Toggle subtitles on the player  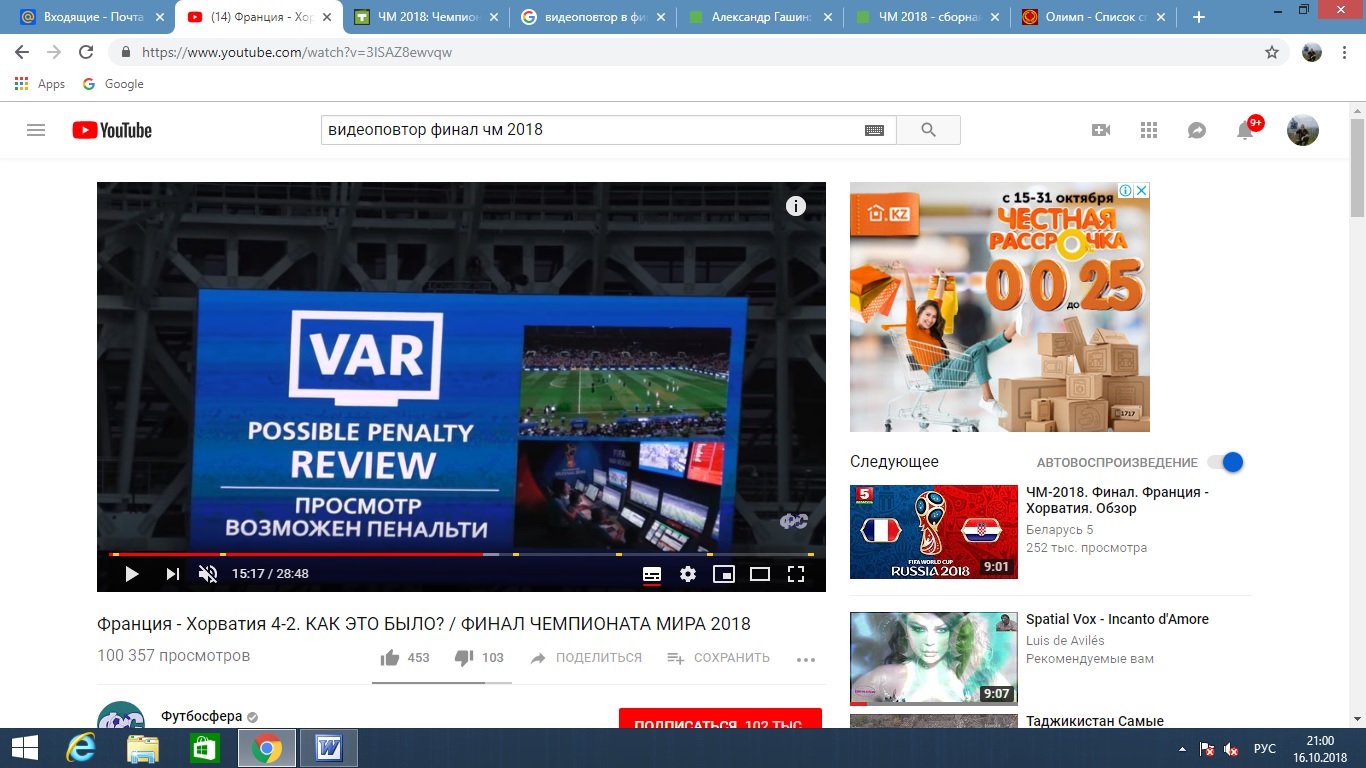pyautogui.click(x=652, y=574)
